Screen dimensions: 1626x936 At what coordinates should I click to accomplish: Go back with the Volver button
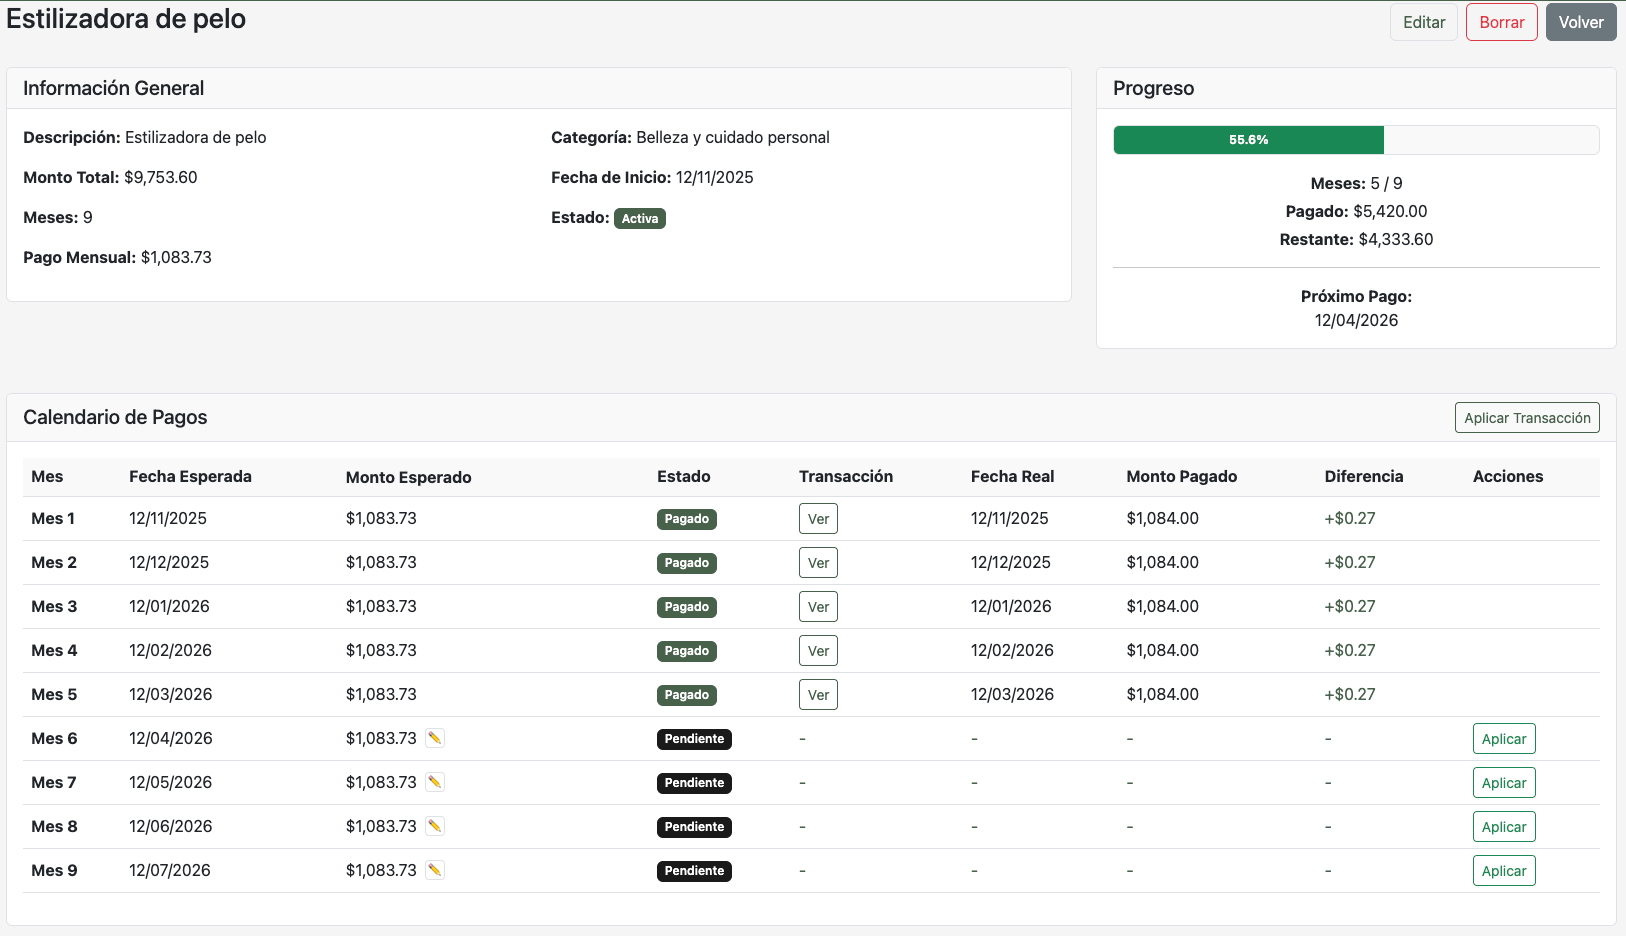pyautogui.click(x=1581, y=22)
